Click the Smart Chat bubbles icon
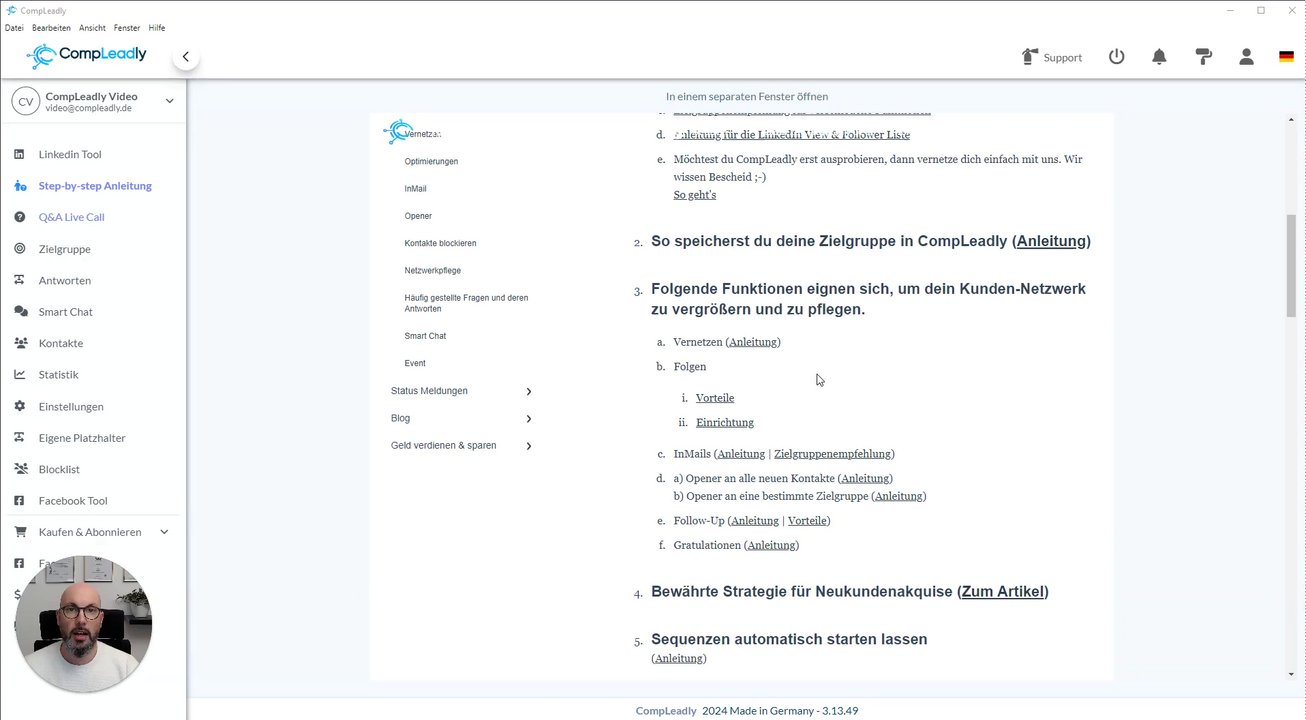 pos(20,312)
